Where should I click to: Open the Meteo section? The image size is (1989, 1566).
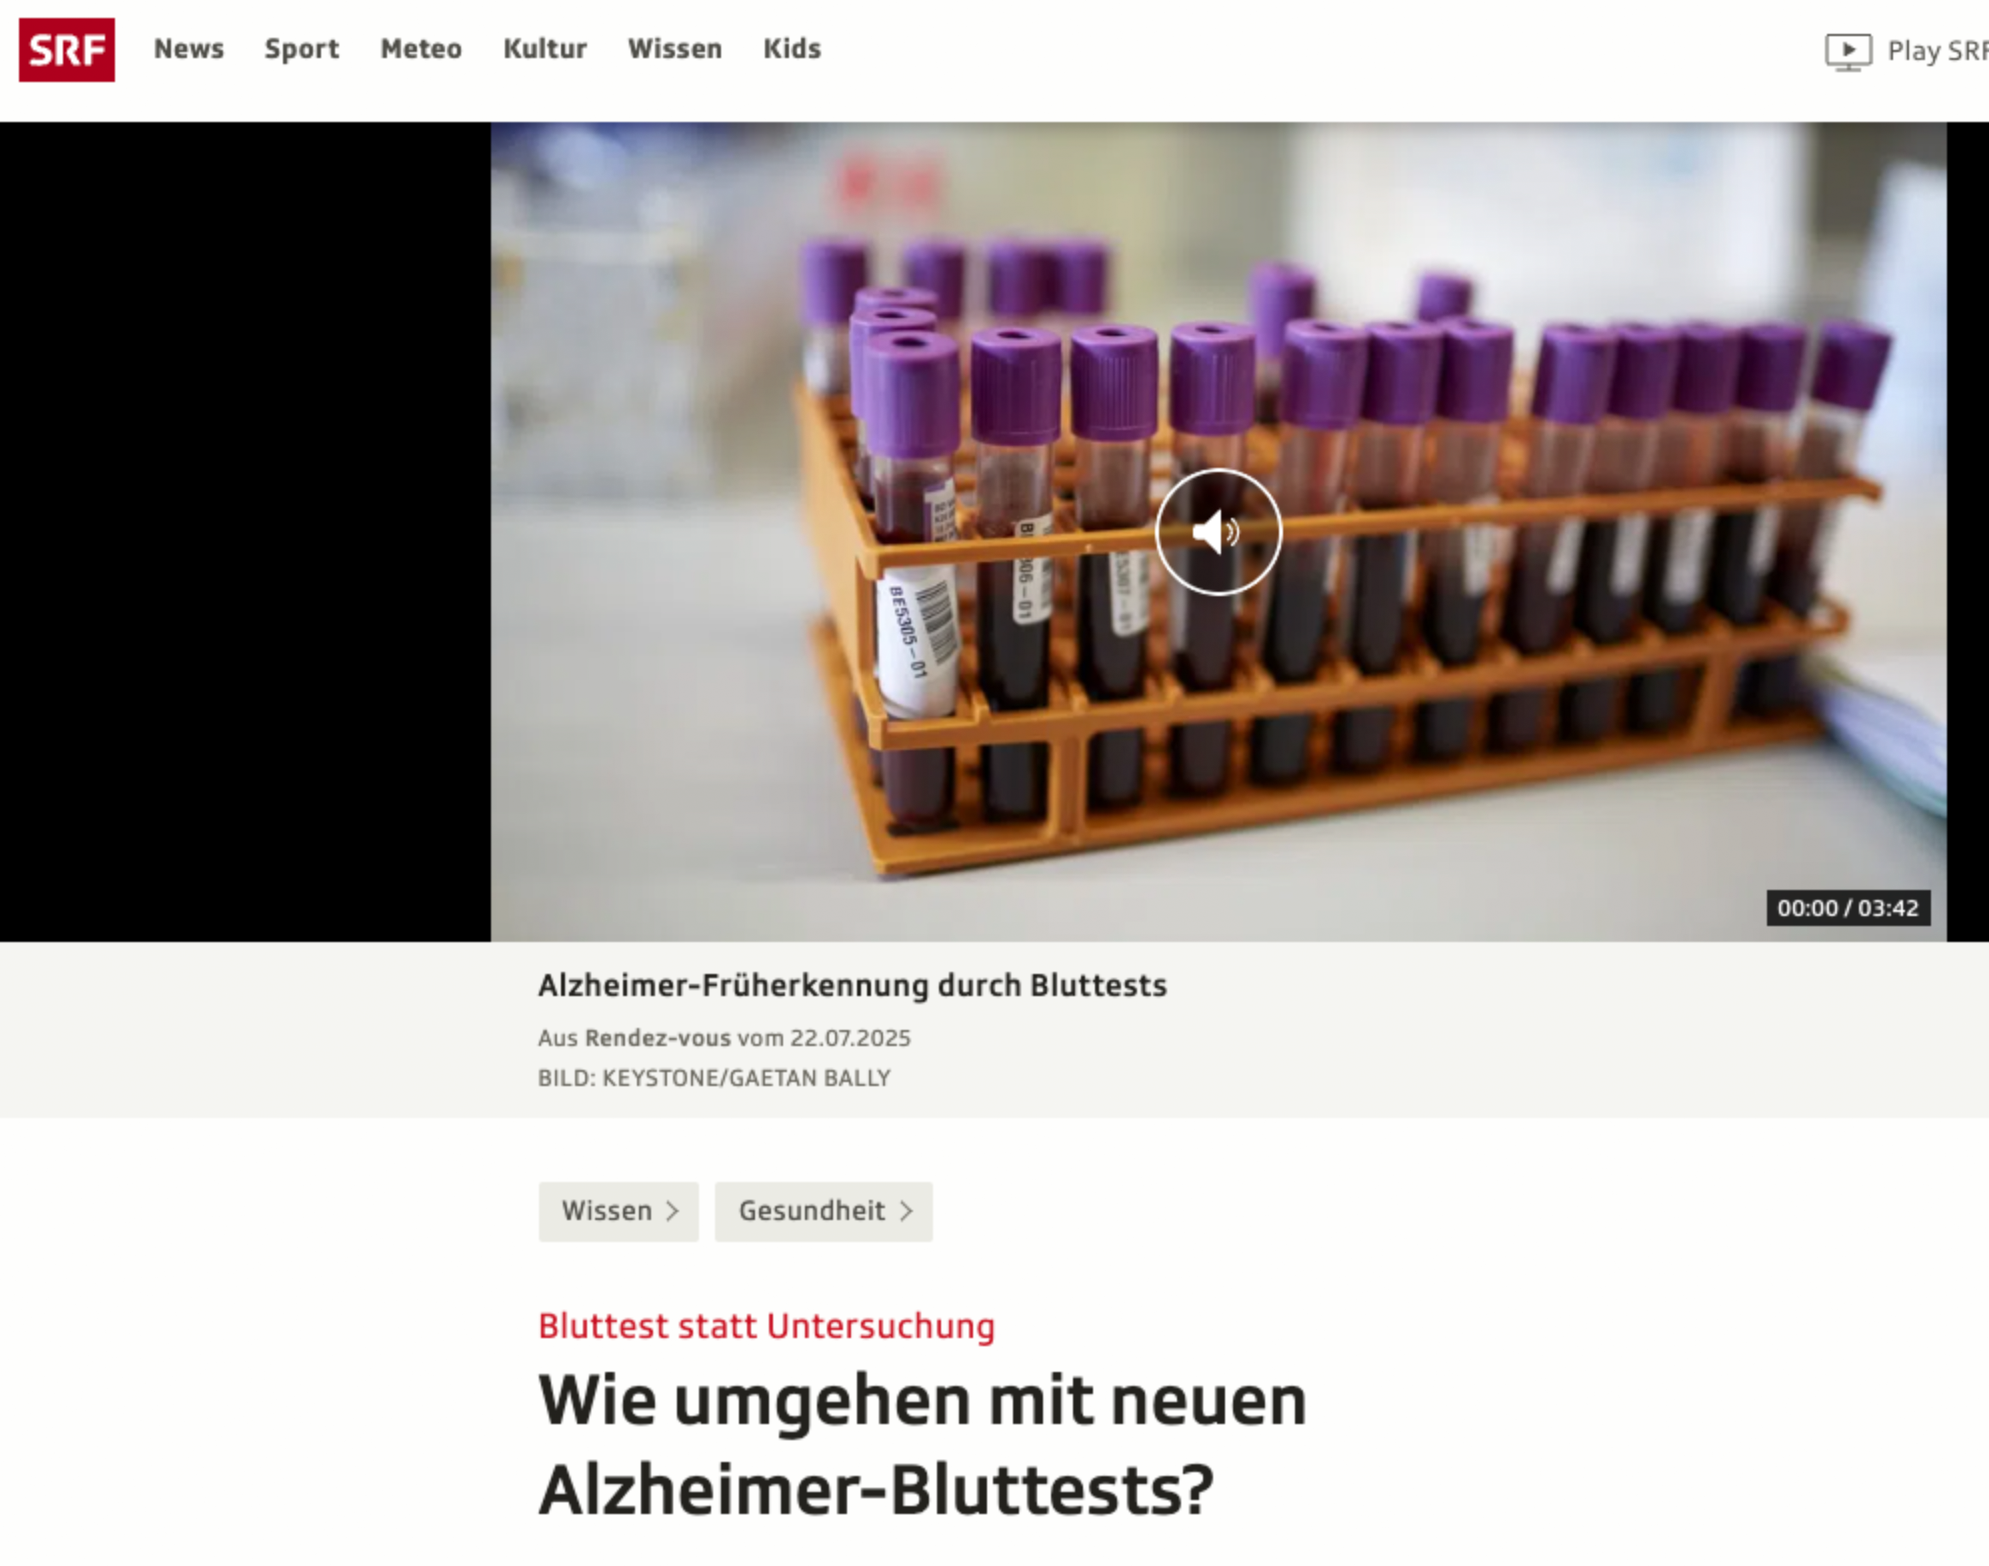click(x=421, y=49)
